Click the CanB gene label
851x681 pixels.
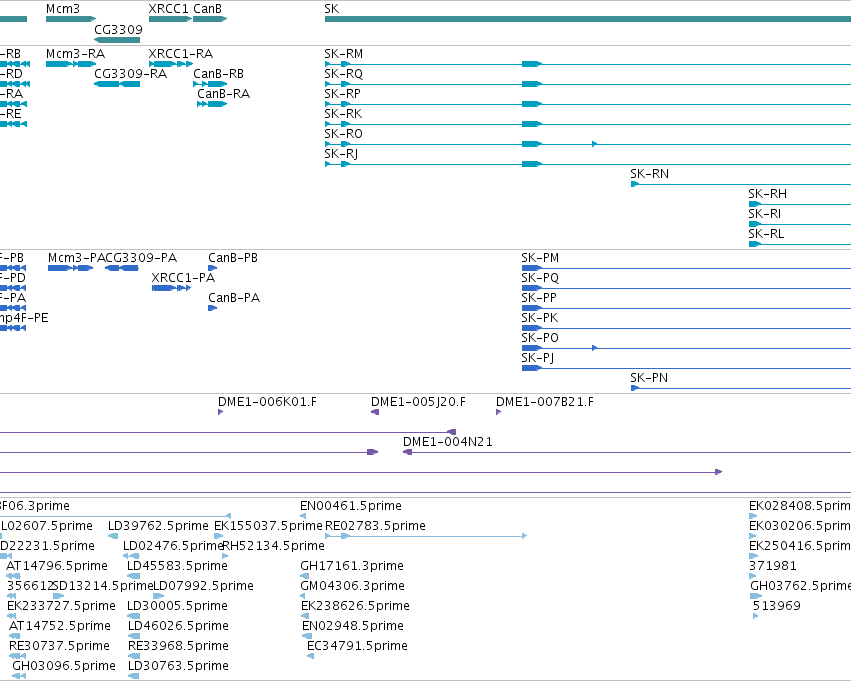tap(207, 9)
